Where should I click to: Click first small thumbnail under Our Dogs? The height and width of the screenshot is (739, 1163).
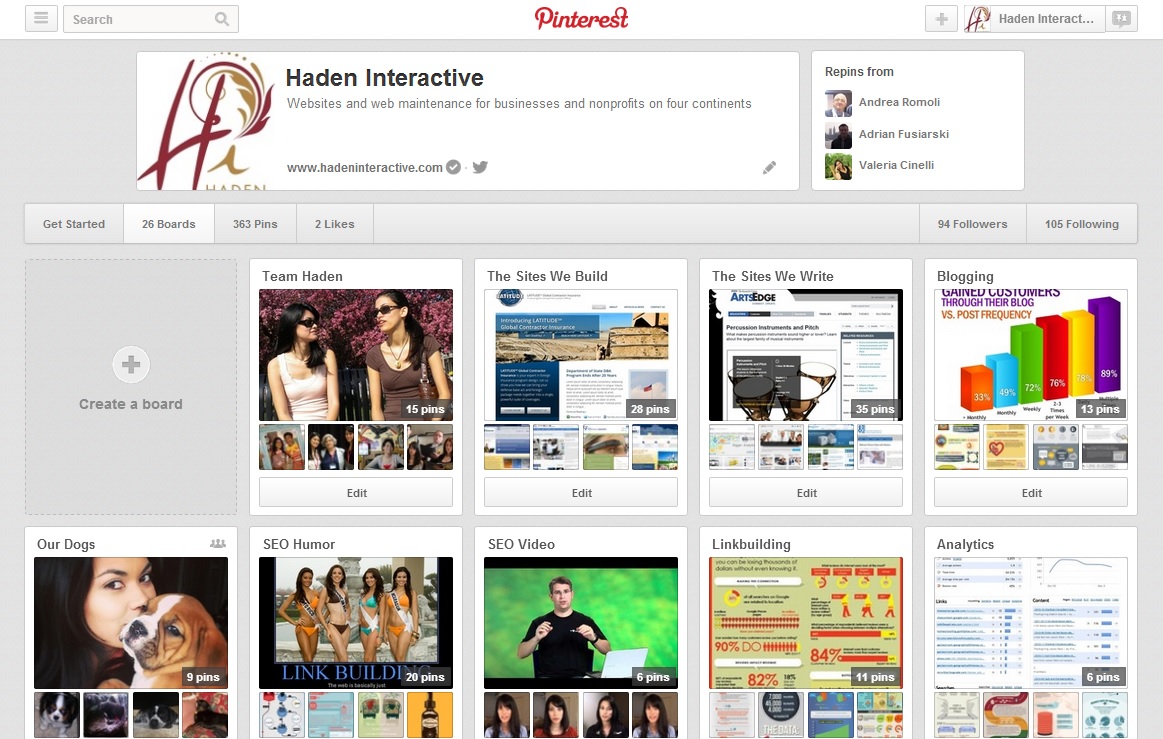[57, 715]
